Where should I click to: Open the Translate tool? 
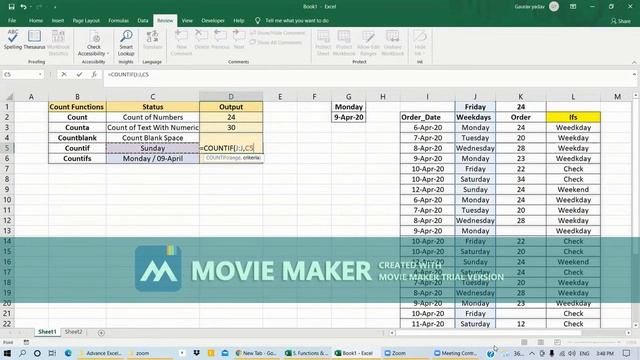152,40
